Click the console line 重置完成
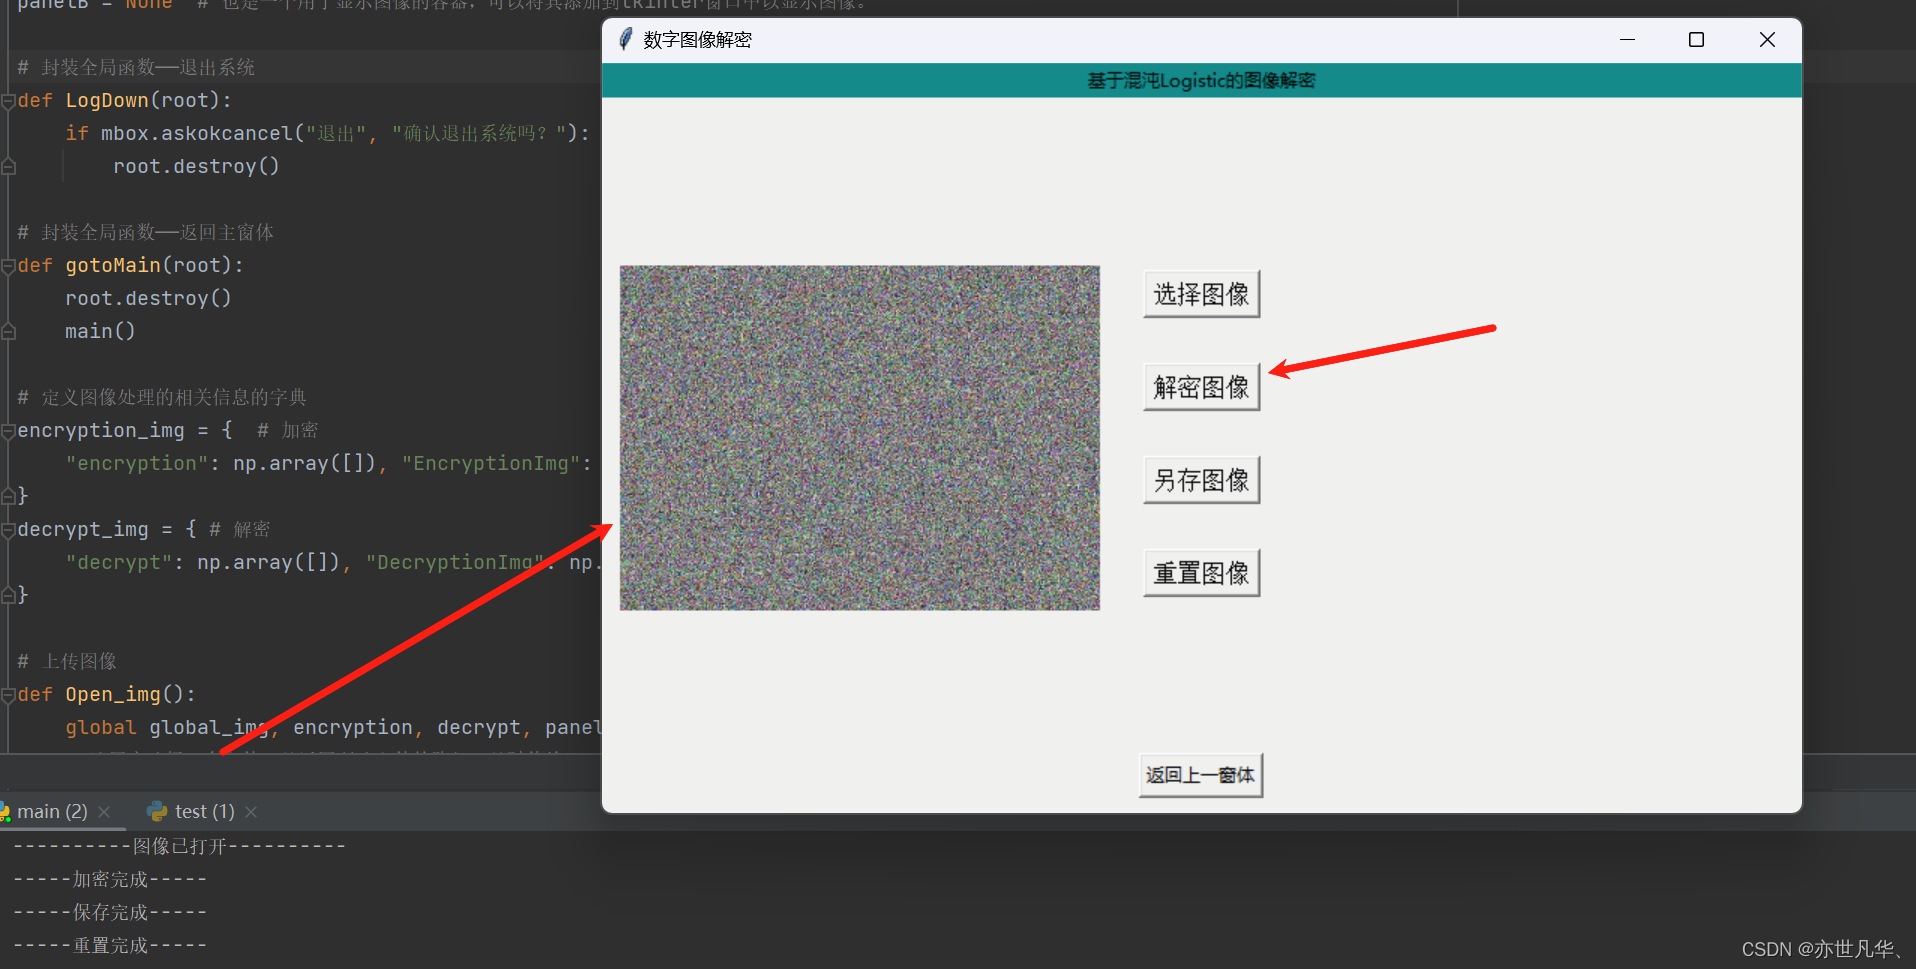Viewport: 1916px width, 969px height. [x=110, y=945]
